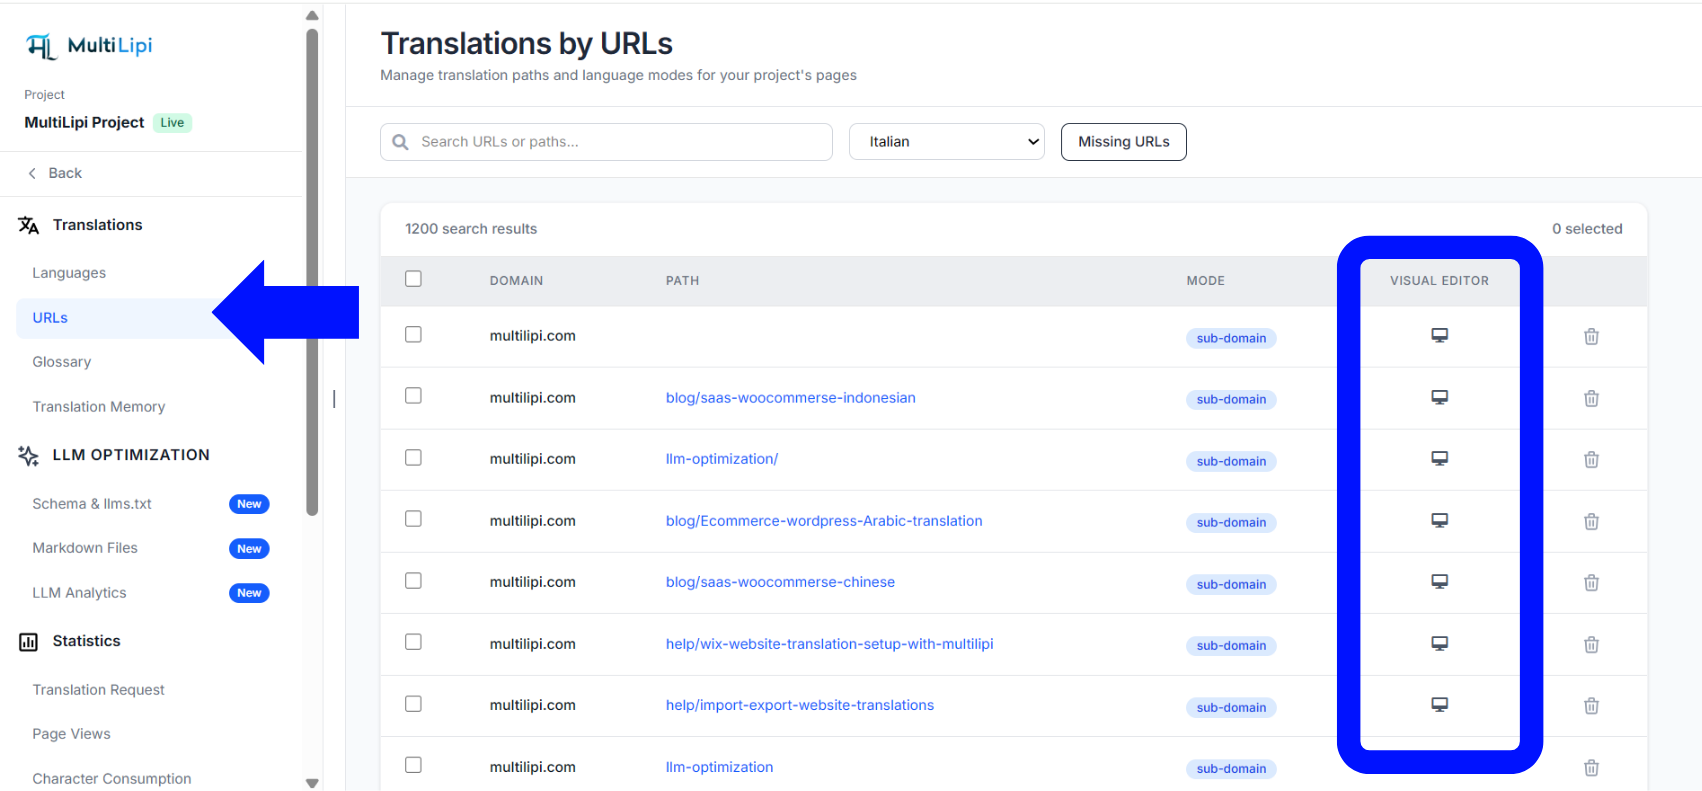The image size is (1702, 791).
Task: Open the help/wix-website-translation-setup-with-multilipi link
Action: (x=830, y=644)
